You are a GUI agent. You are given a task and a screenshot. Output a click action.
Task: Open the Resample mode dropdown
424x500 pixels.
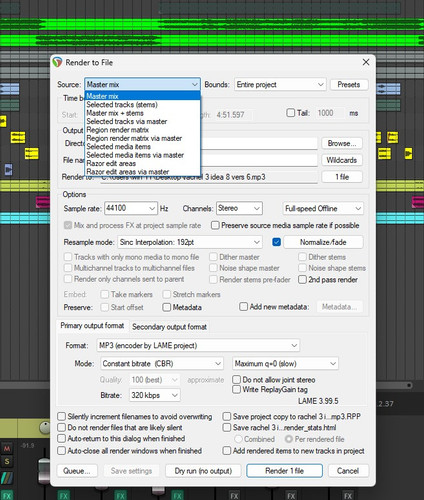pyautogui.click(x=190, y=242)
